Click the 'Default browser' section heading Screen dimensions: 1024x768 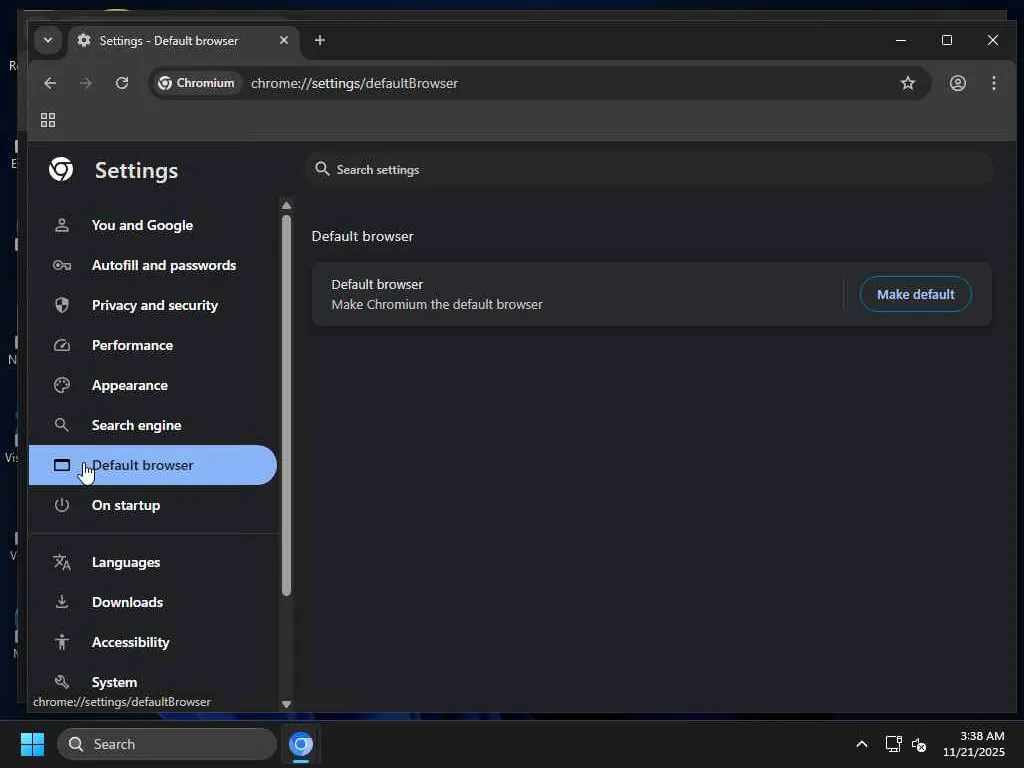coord(362,236)
